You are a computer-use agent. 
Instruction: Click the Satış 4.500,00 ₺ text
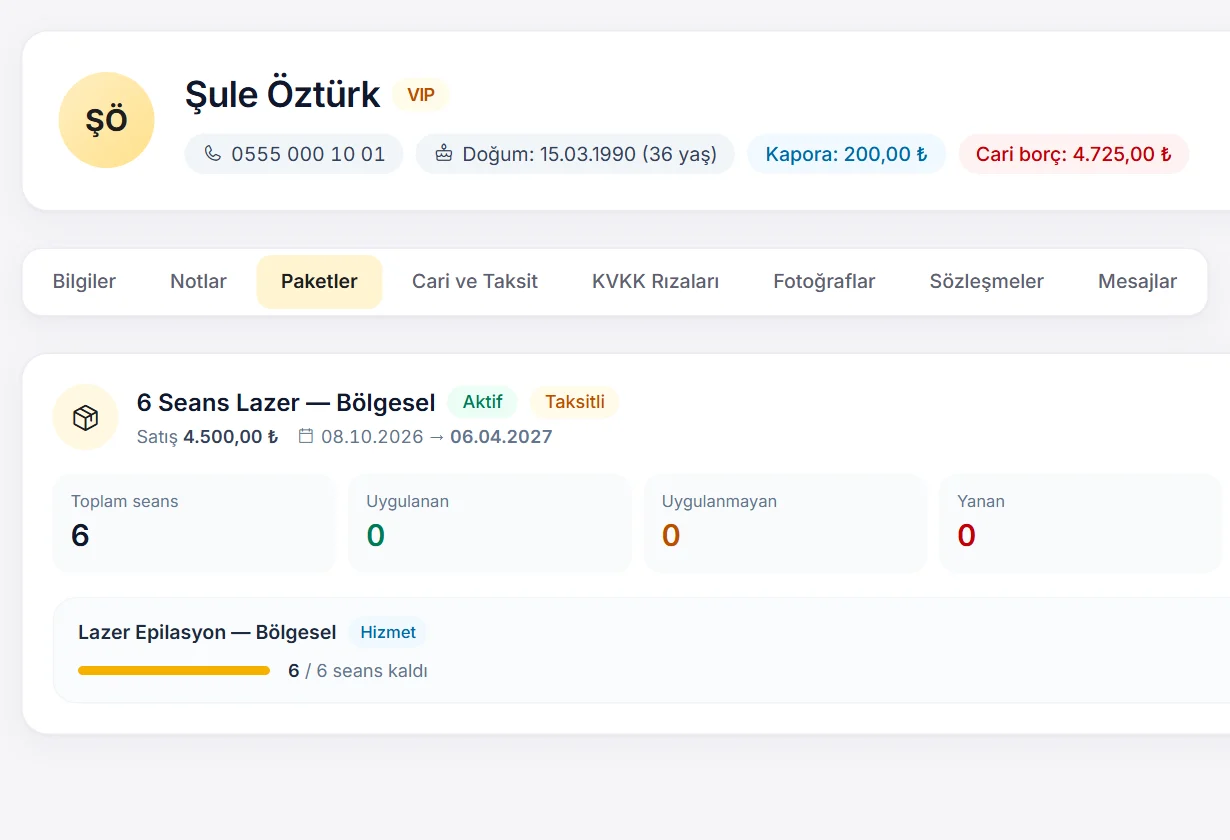[x=207, y=437]
